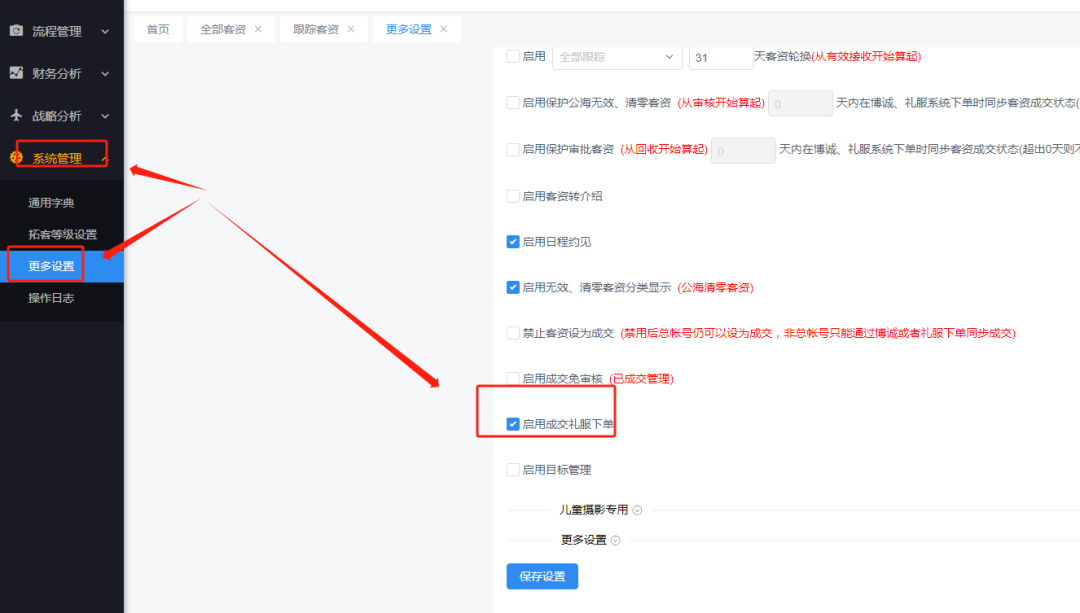Screen dimensions: 1080x613
Task: Expand the 流程管理 sidebar menu chevron
Action: coord(103,30)
